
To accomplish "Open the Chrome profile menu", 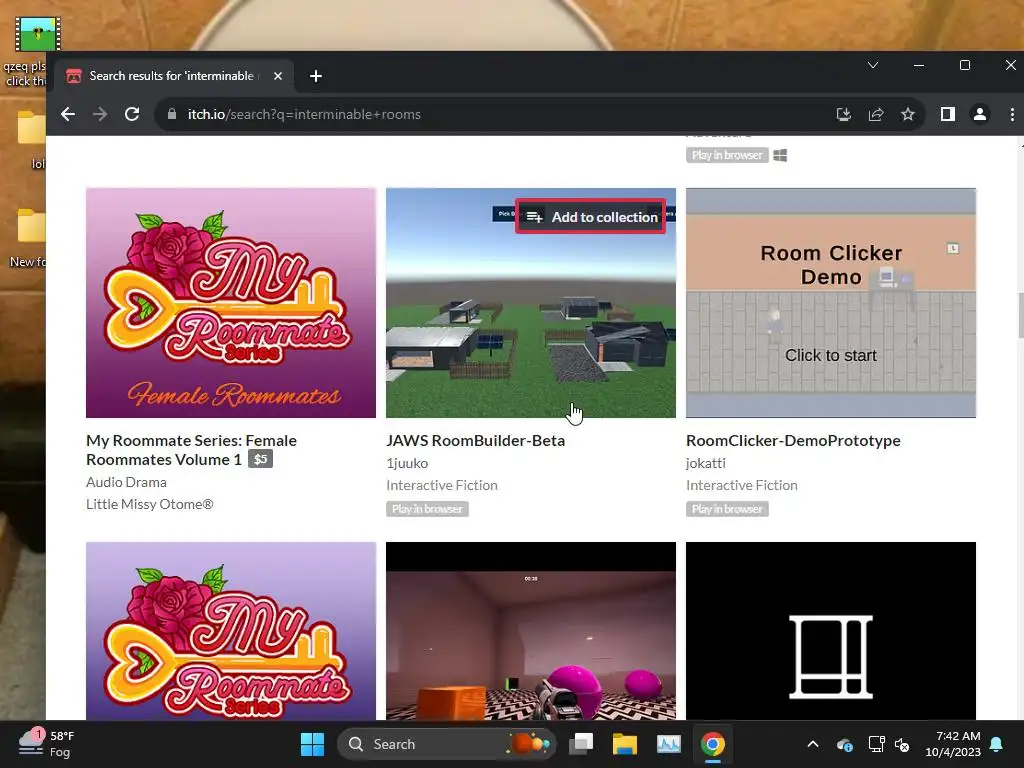I will [980, 114].
